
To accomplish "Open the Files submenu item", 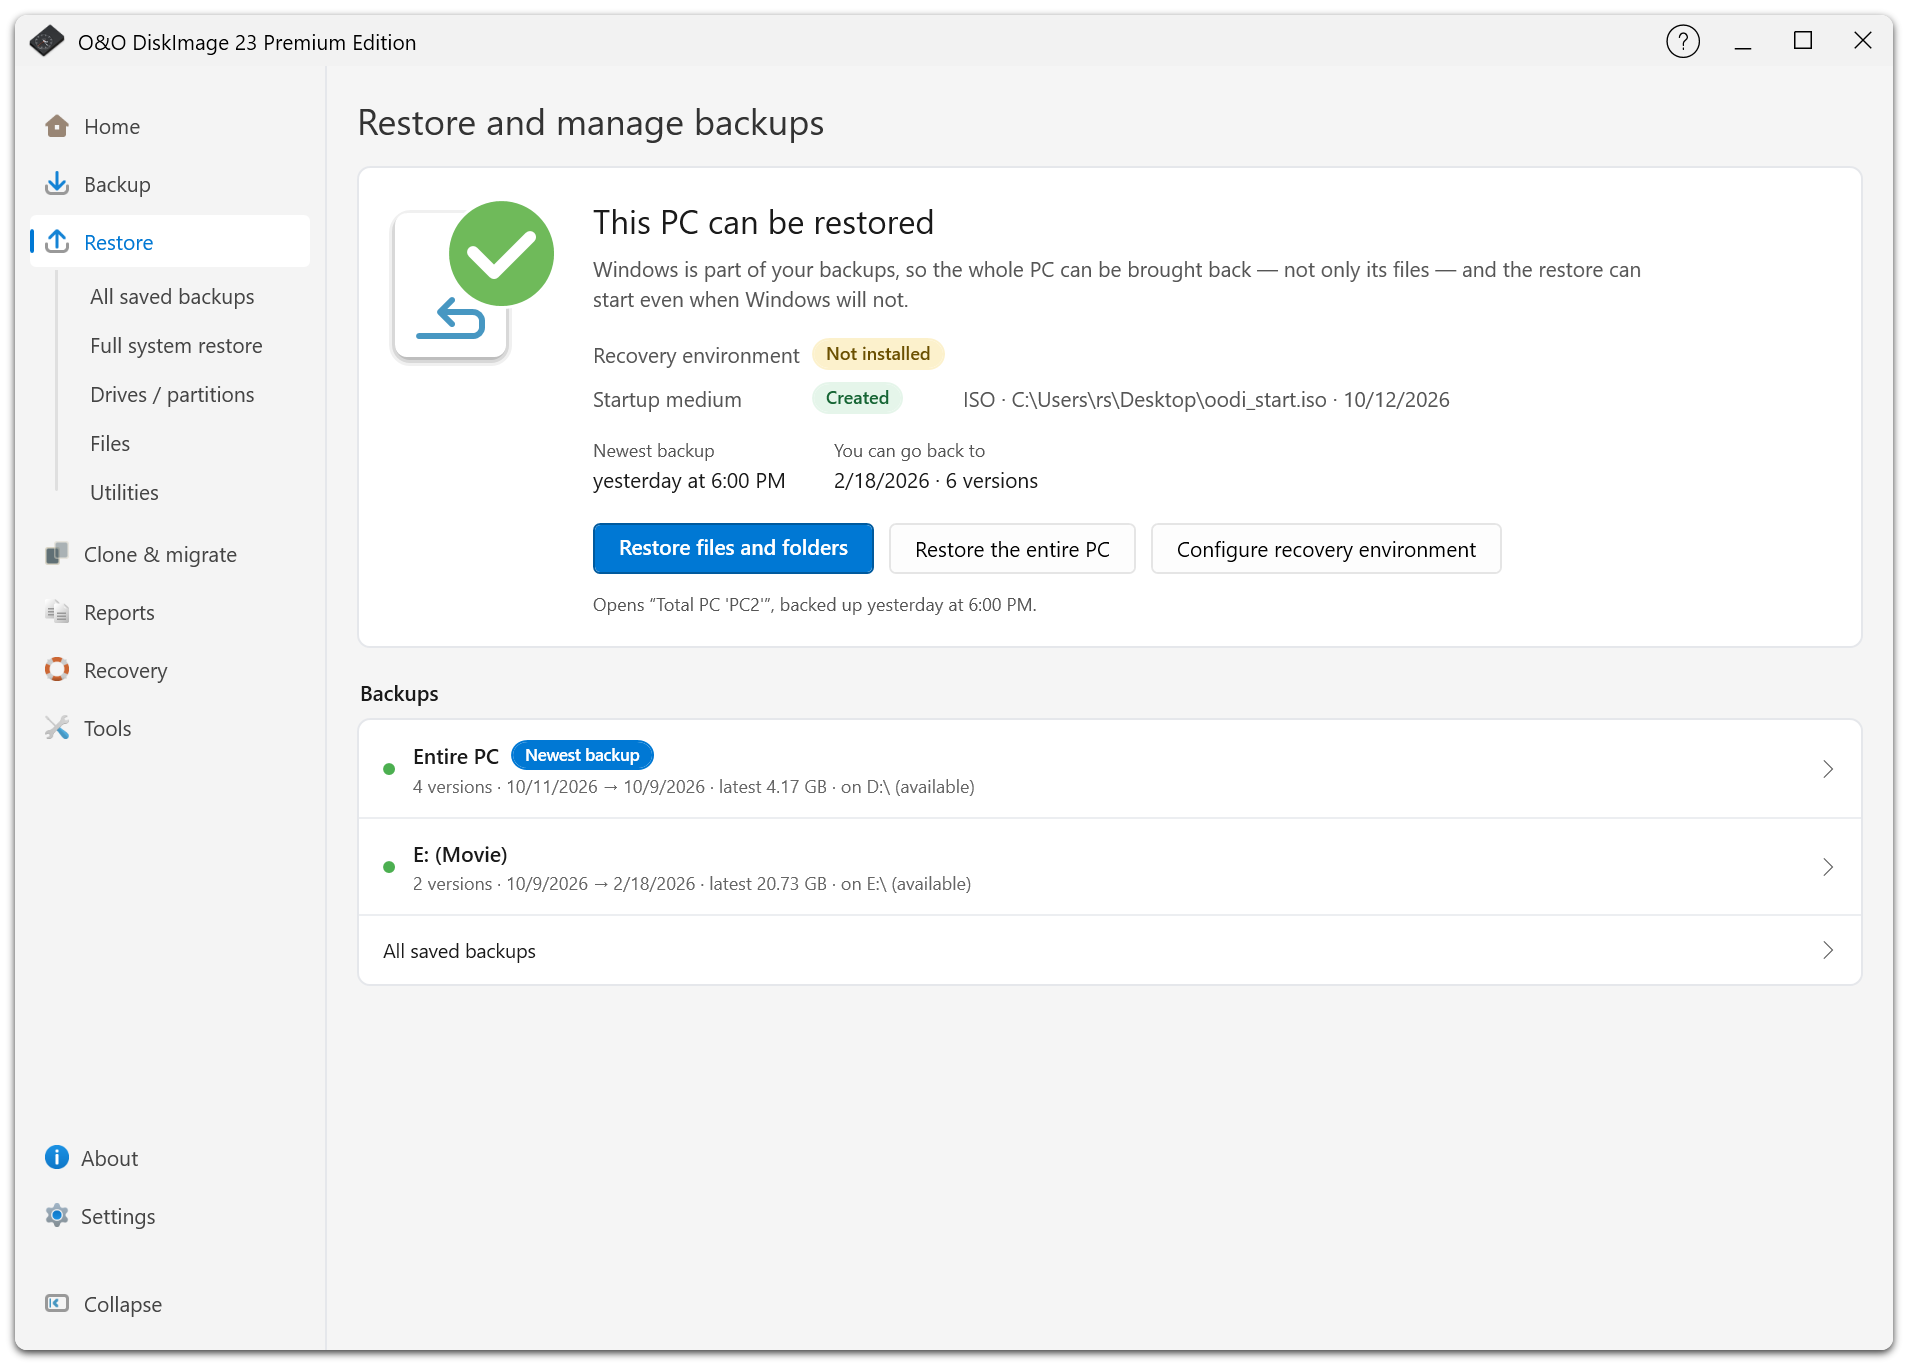I will click(110, 443).
